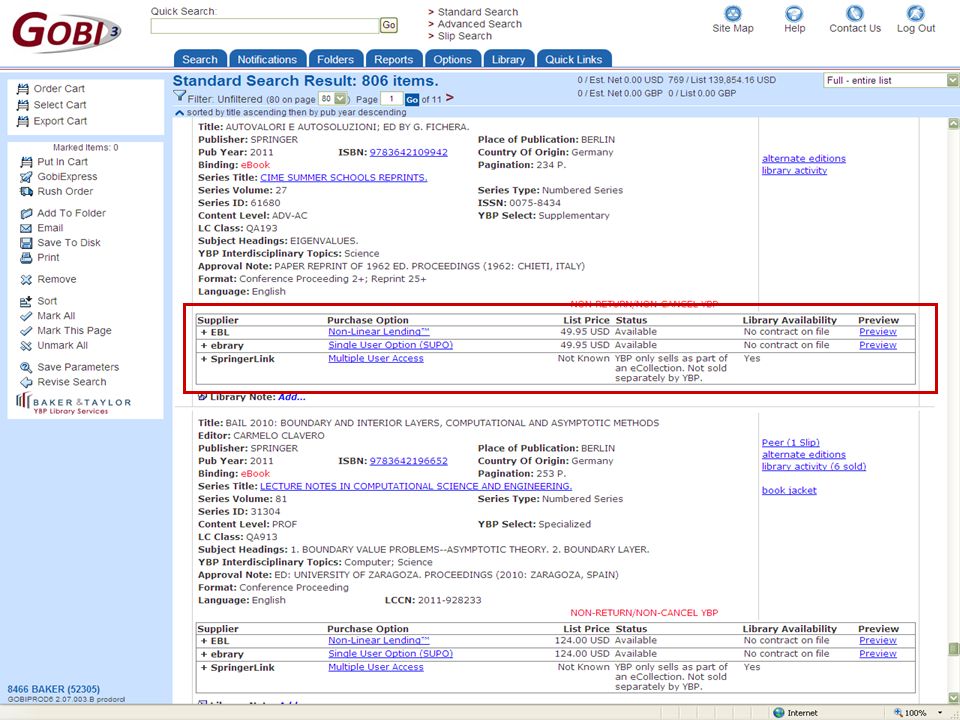Click results scrollbar down arrow
Screen dimensions: 960x720
(x=953, y=699)
